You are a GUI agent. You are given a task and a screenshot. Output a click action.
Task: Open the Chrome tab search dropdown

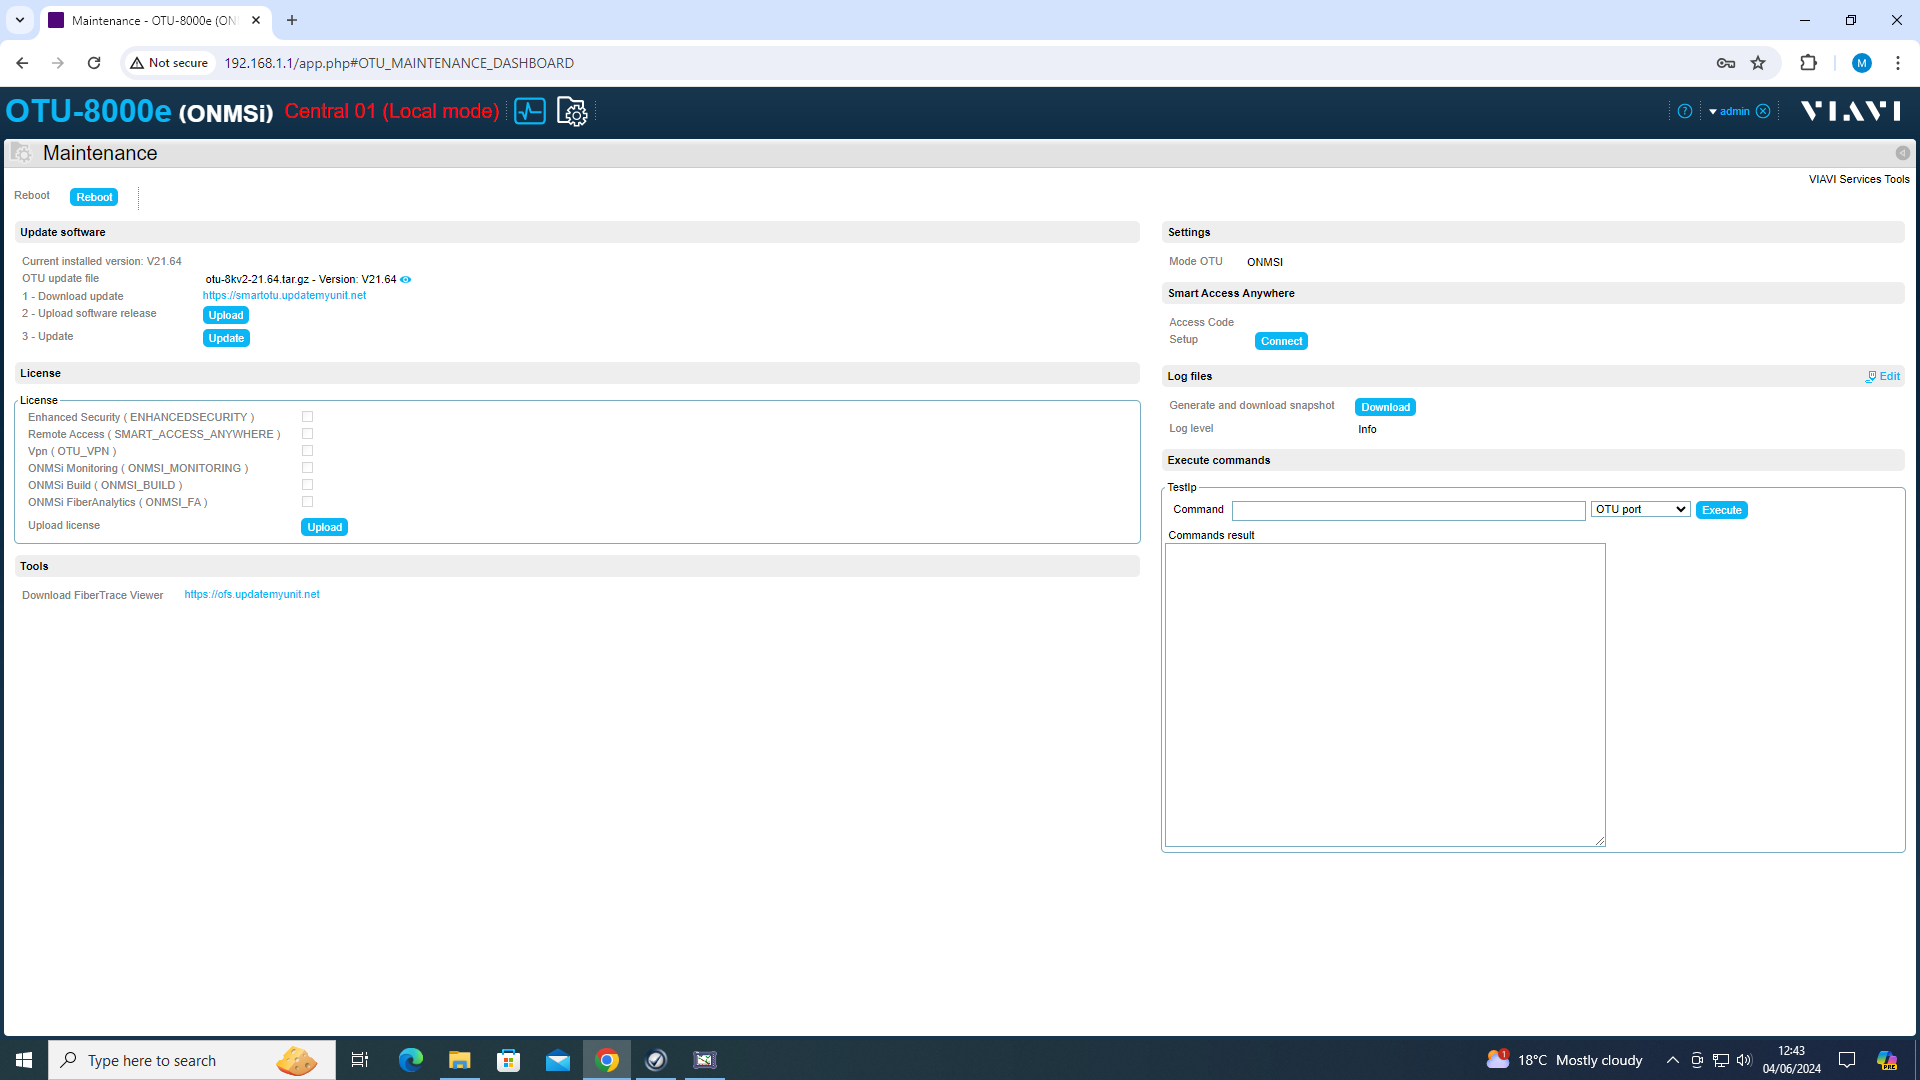click(x=20, y=20)
